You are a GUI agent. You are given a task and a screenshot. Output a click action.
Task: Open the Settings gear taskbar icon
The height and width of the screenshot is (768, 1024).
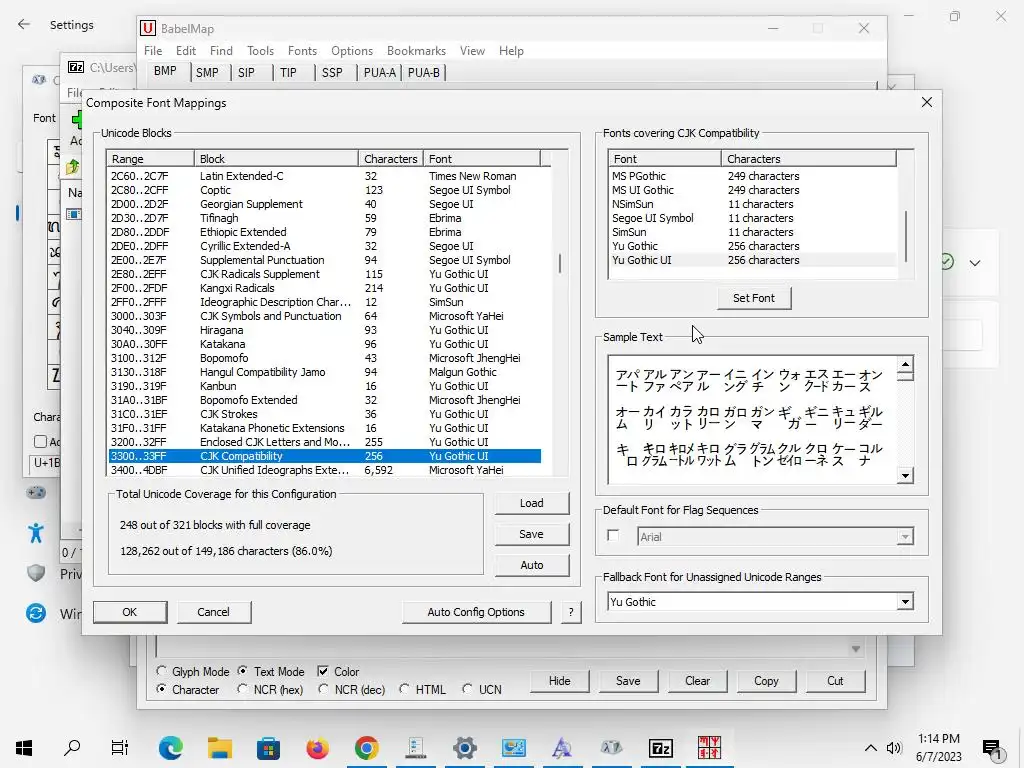tap(464, 748)
